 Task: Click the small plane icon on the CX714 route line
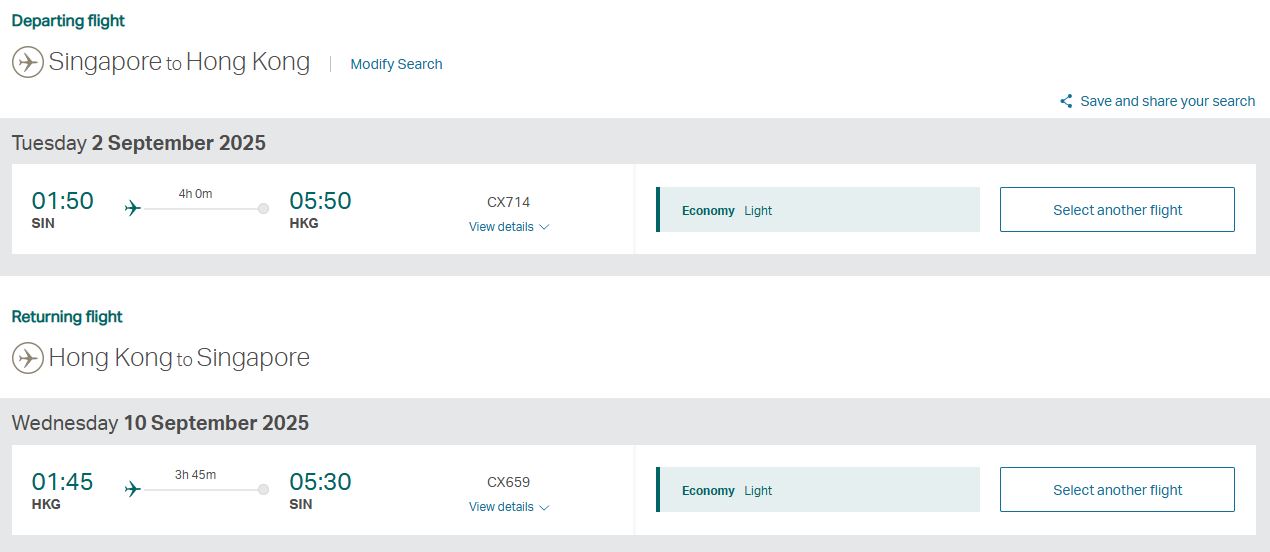[133, 209]
